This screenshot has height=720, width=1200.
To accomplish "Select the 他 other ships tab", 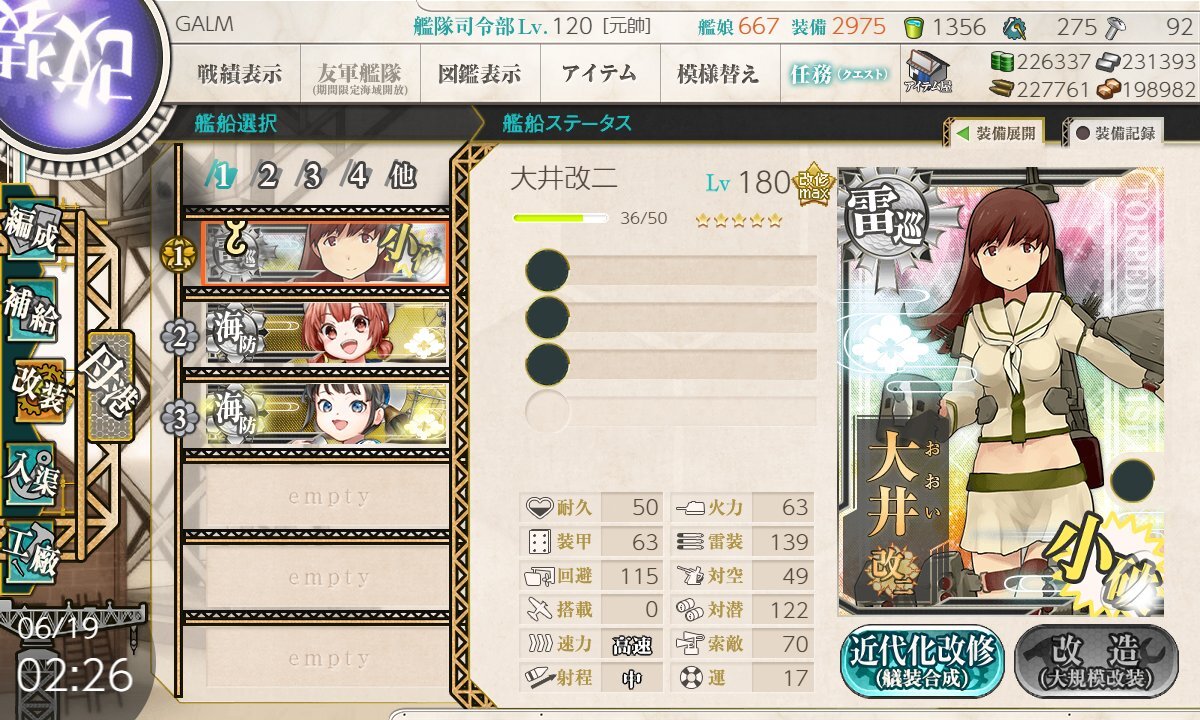I will pos(402,177).
